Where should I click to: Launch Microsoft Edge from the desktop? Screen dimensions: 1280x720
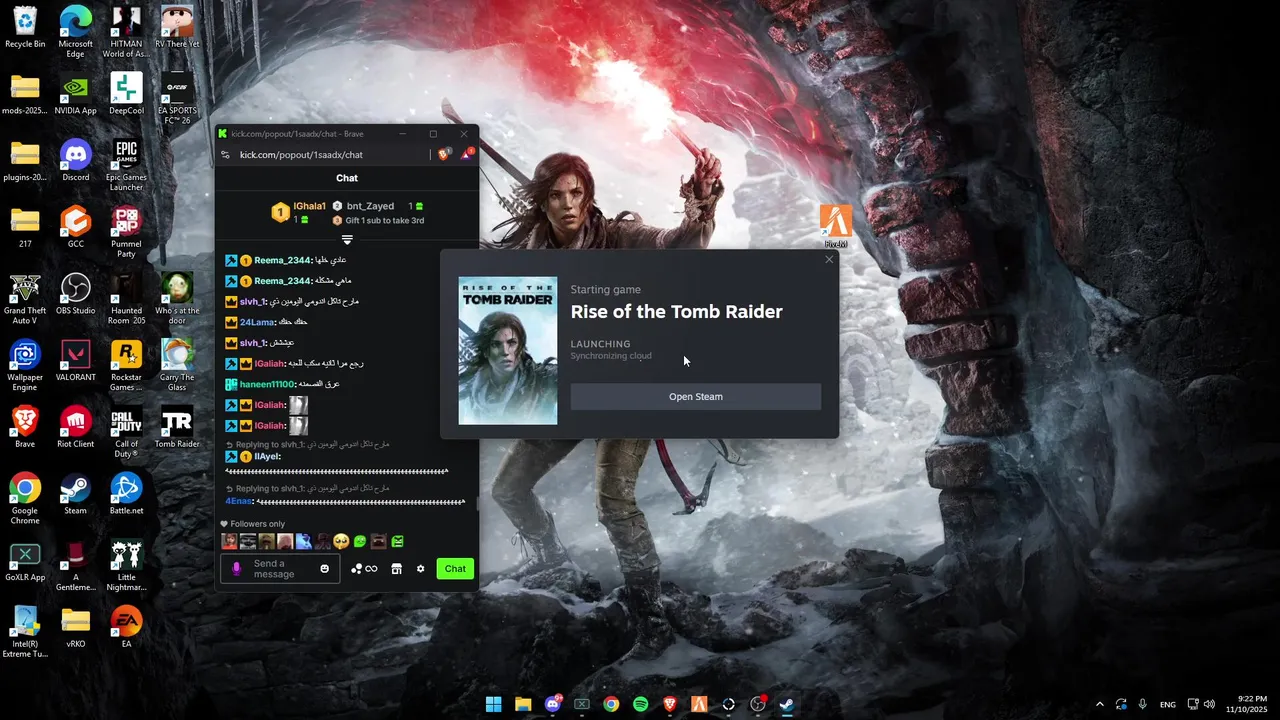pos(75,30)
